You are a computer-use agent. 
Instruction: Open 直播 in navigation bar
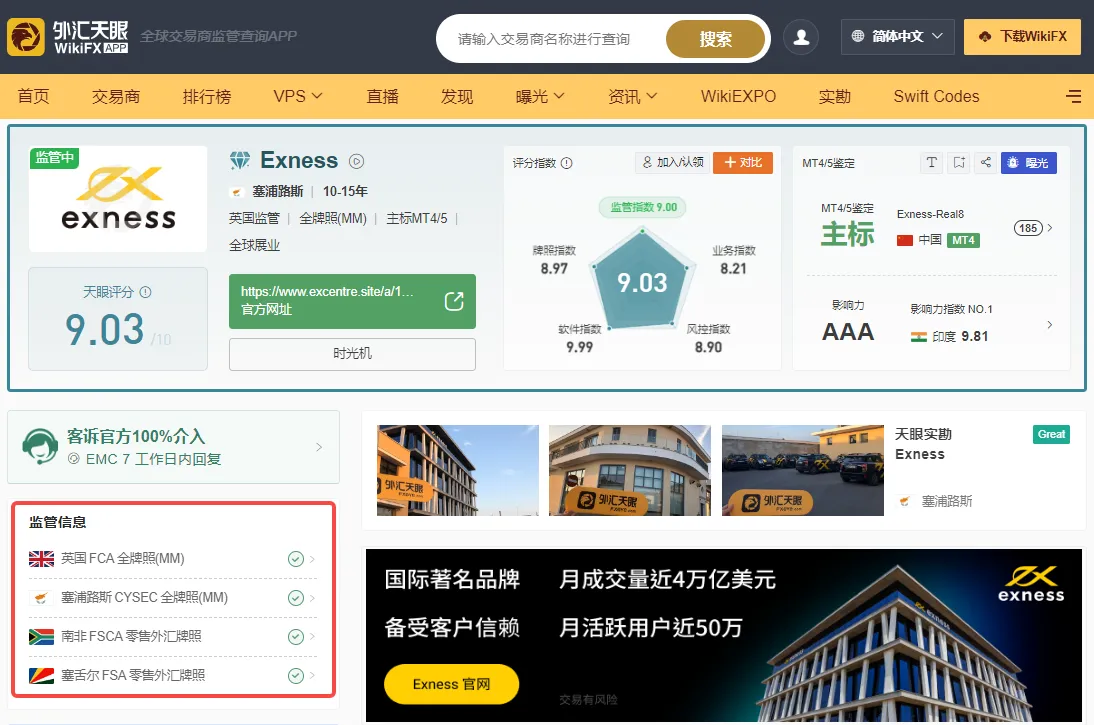pyautogui.click(x=382, y=96)
